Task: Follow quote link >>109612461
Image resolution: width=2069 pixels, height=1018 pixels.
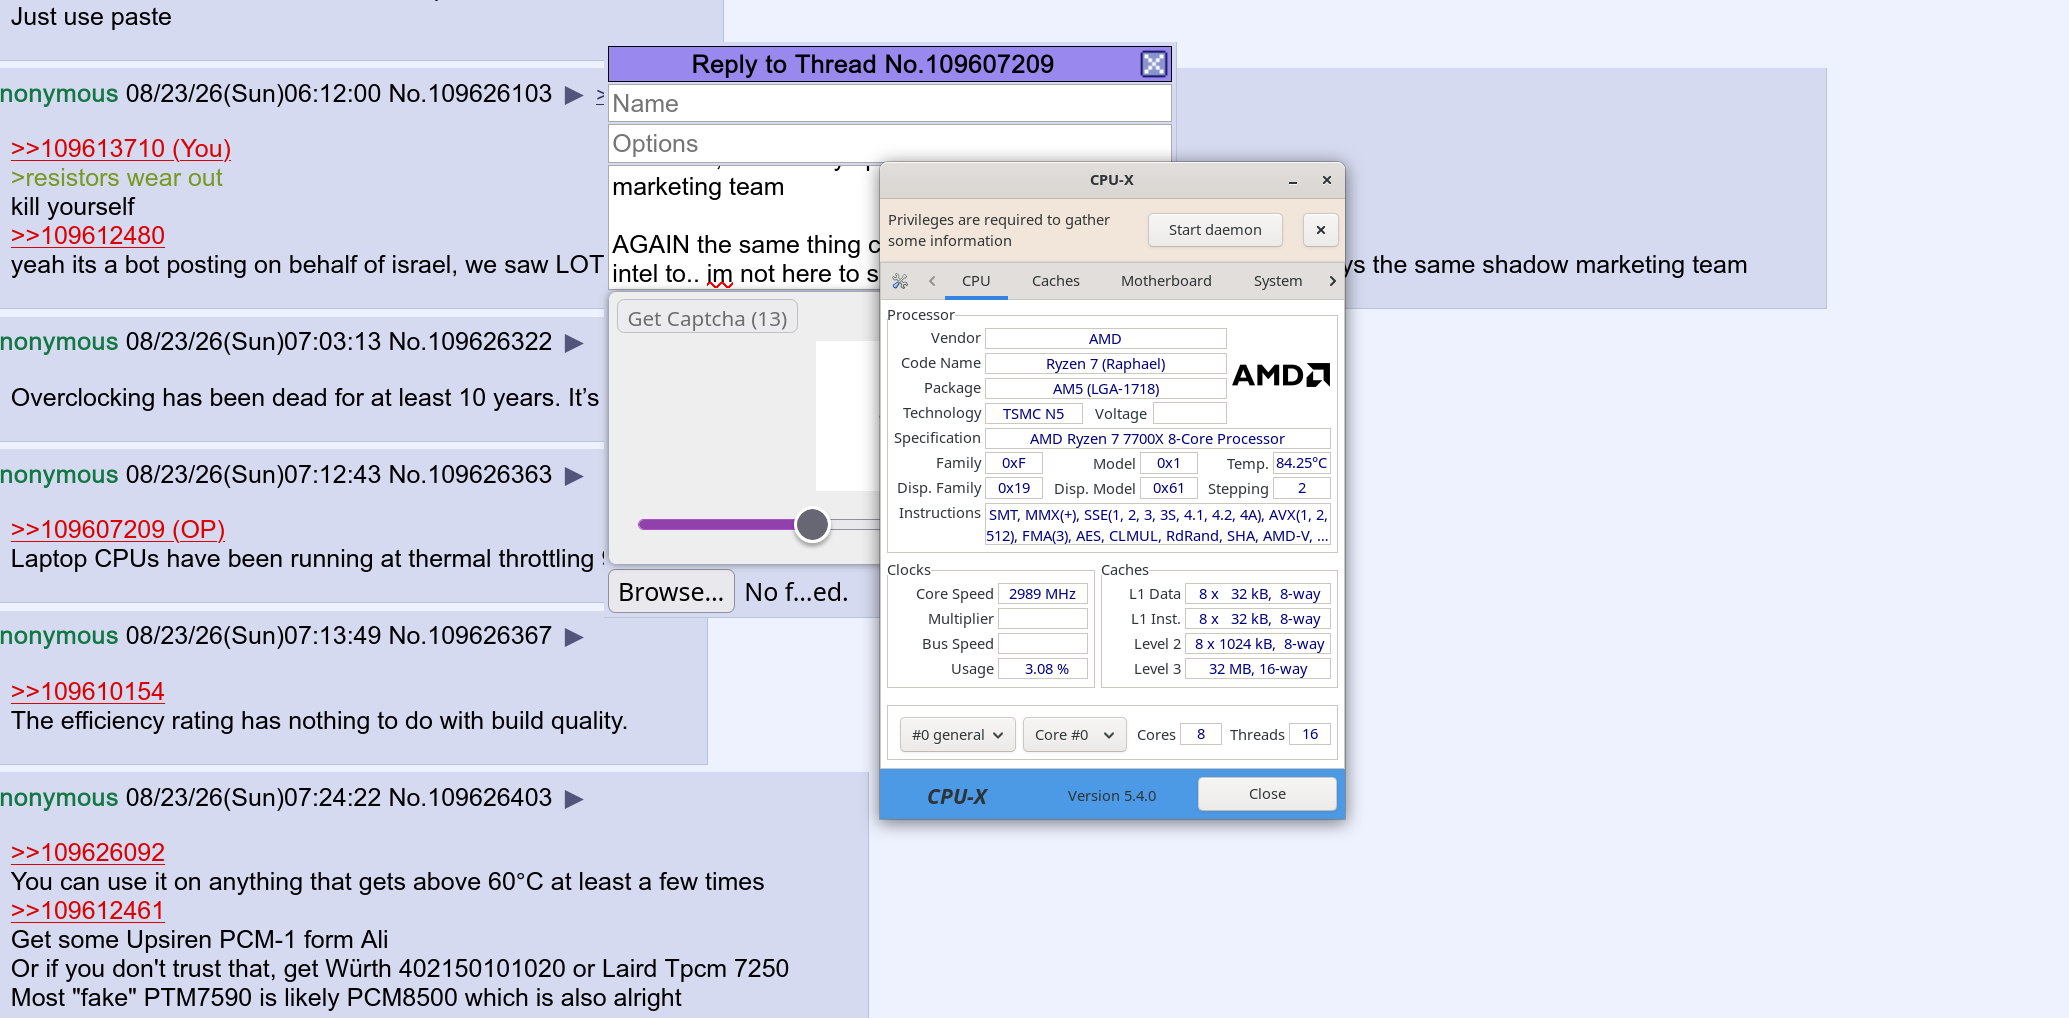Action: pos(88,911)
